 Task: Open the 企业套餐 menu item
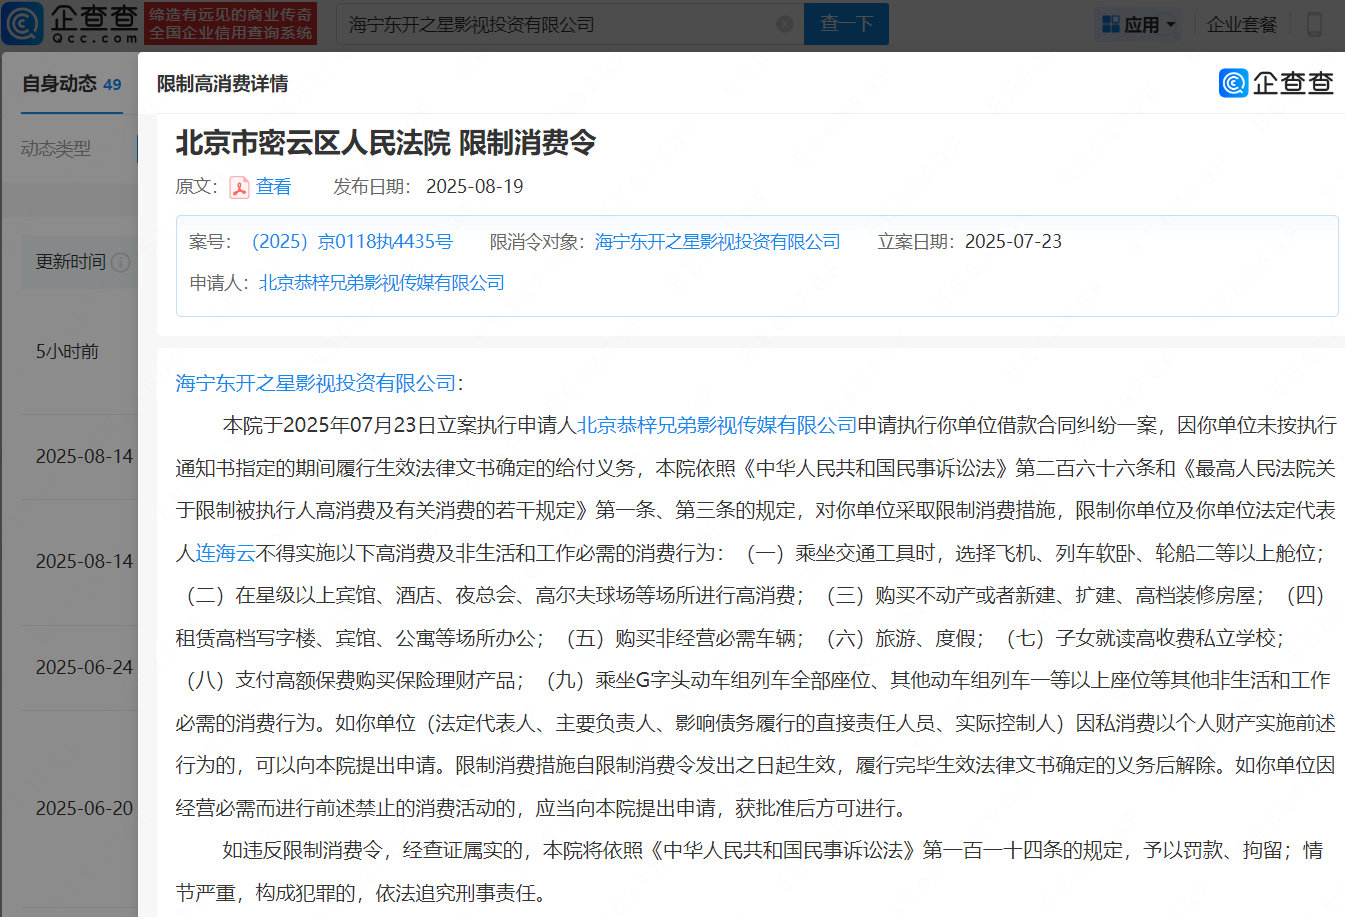[x=1242, y=24]
